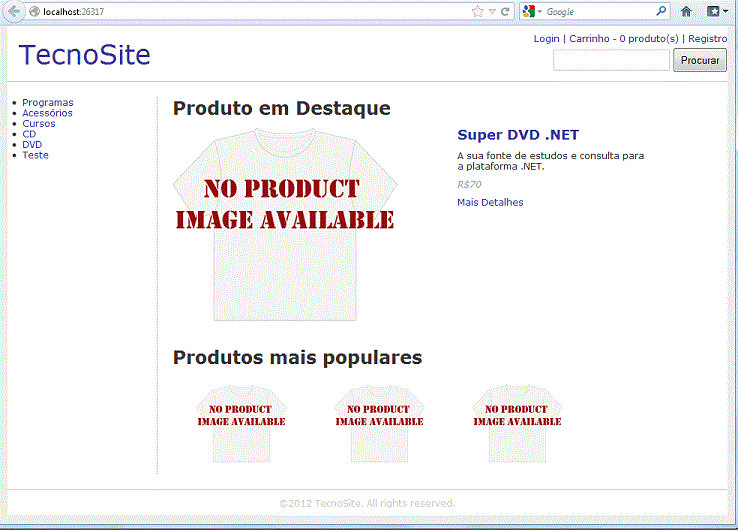
Task: Click the site identity globe icon
Action: tap(34, 11)
